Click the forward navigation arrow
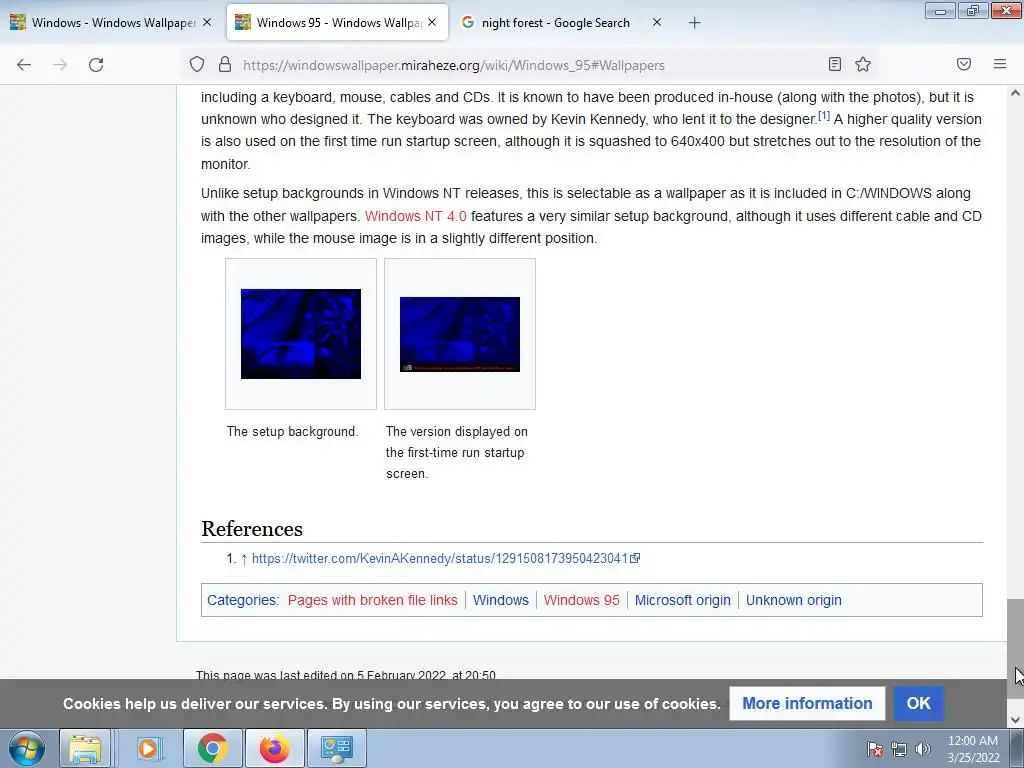 click(60, 65)
